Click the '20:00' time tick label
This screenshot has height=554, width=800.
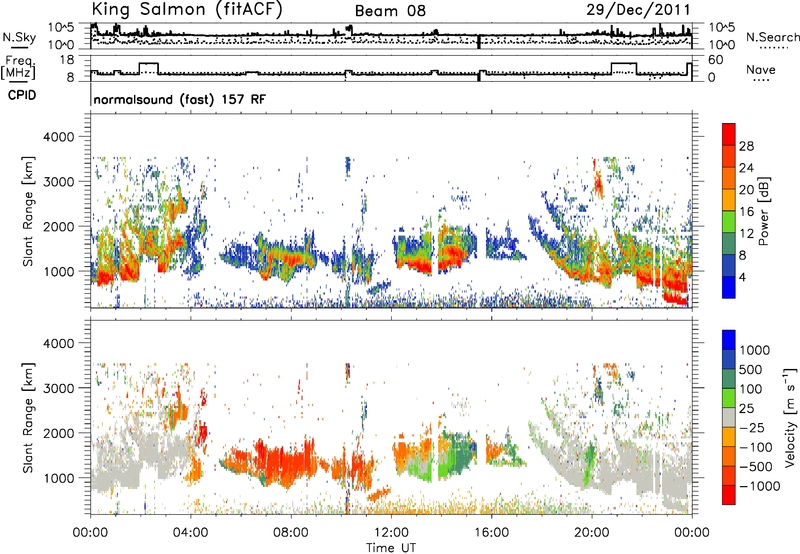pyautogui.click(x=591, y=533)
